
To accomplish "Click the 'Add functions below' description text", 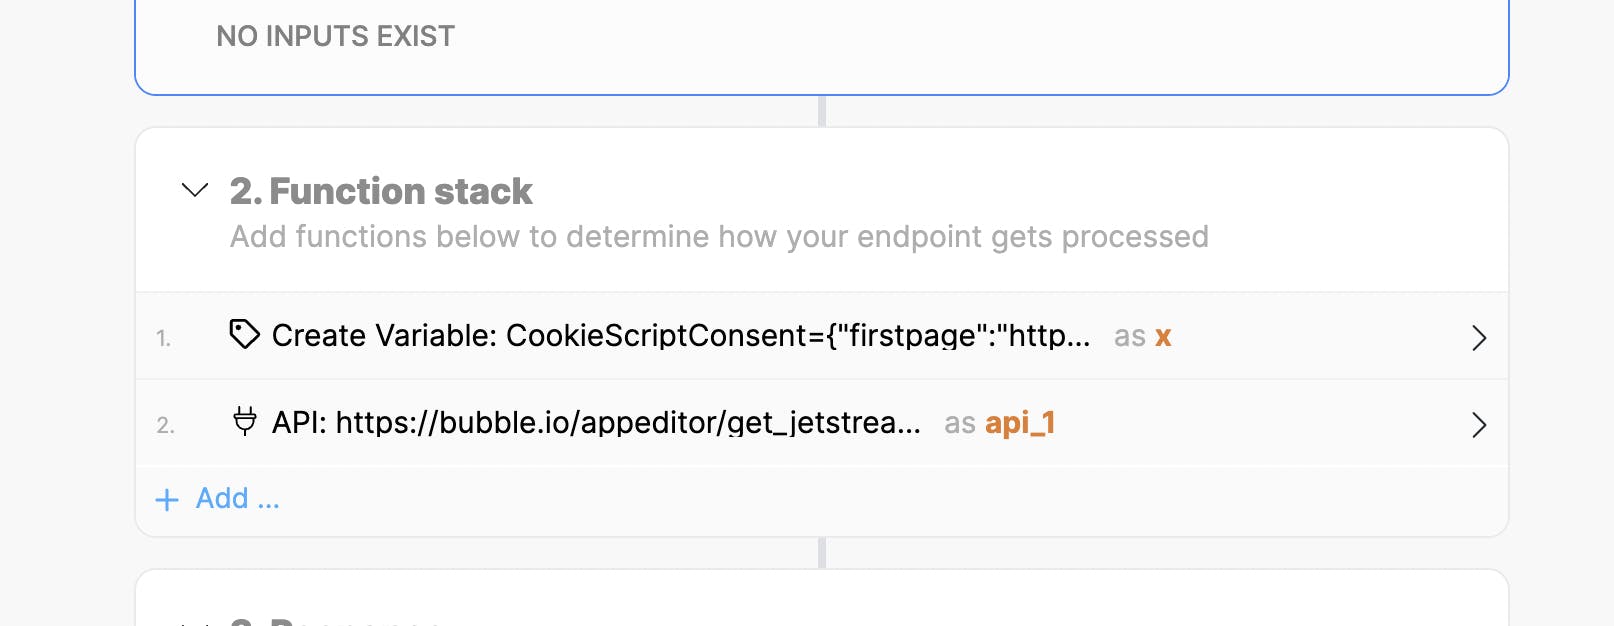I will pyautogui.click(x=719, y=237).
